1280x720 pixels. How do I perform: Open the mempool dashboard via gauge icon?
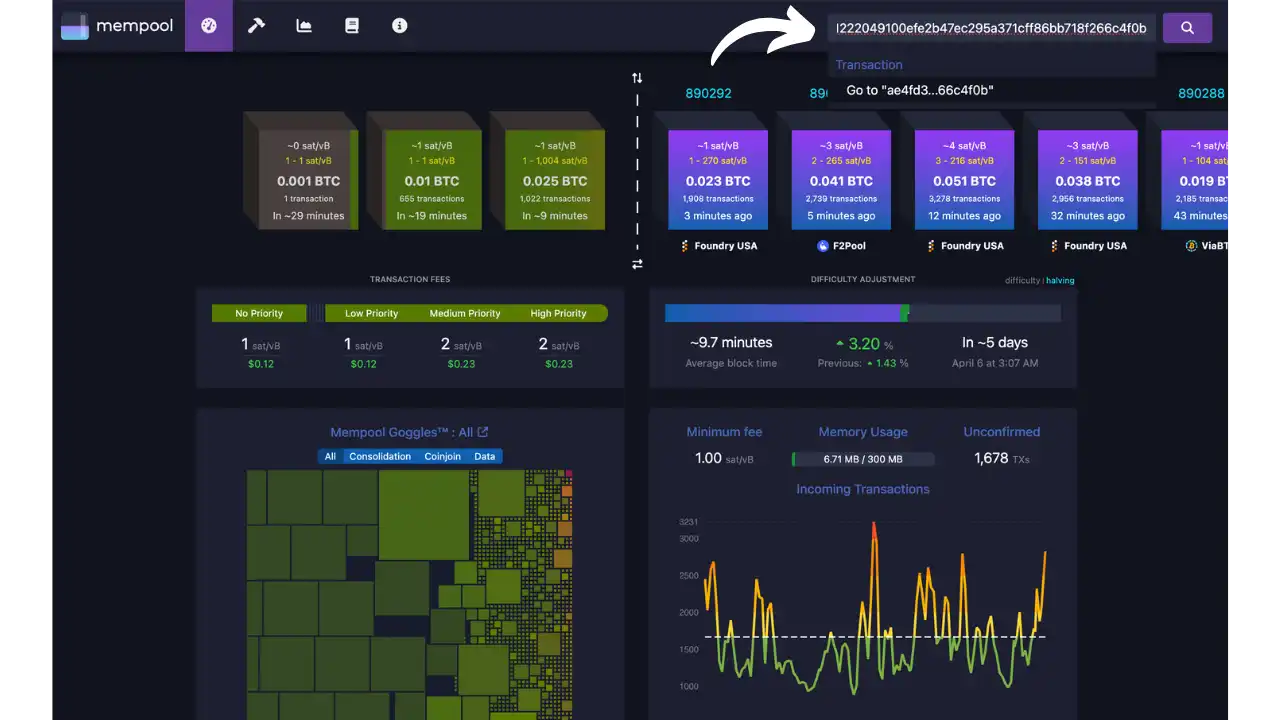(x=208, y=26)
